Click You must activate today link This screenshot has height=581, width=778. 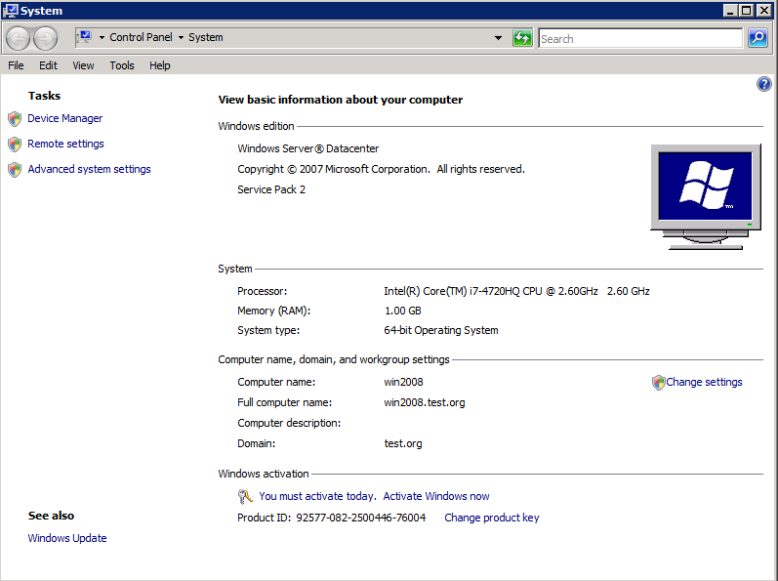coord(318,496)
